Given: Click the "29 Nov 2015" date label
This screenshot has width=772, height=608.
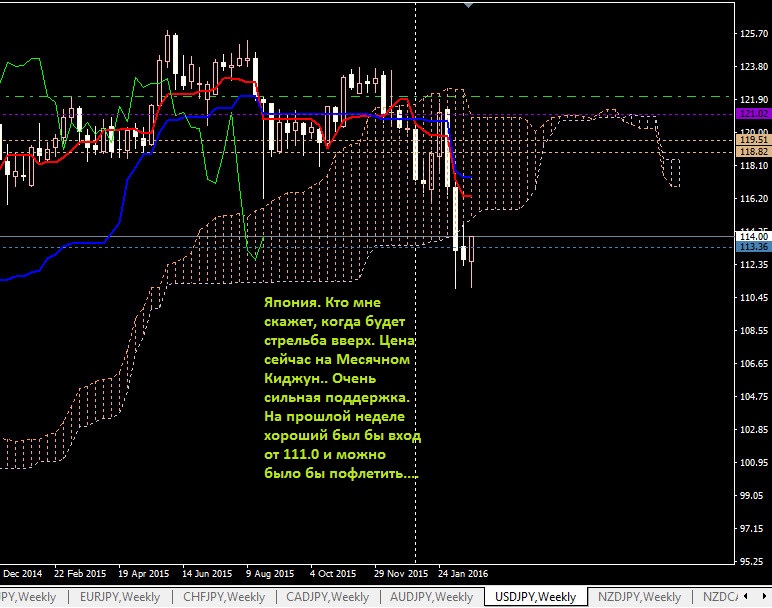Looking at the screenshot, I should point(401,574).
